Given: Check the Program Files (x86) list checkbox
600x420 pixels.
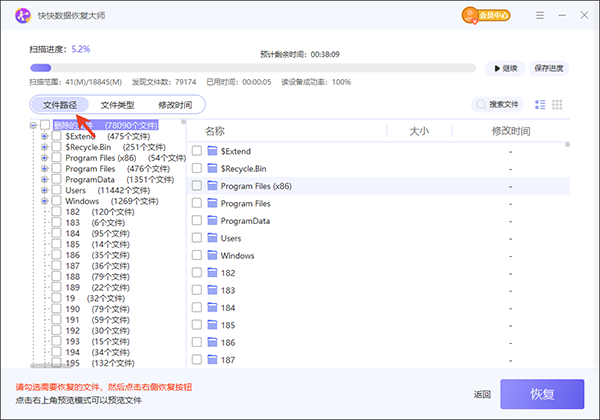Looking at the screenshot, I should (x=197, y=186).
